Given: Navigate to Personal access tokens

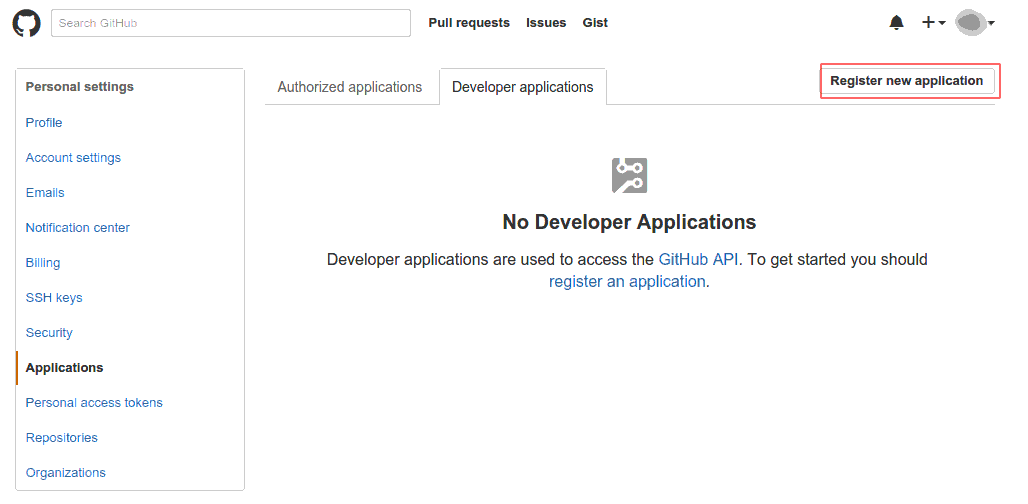Looking at the screenshot, I should pyautogui.click(x=94, y=403).
